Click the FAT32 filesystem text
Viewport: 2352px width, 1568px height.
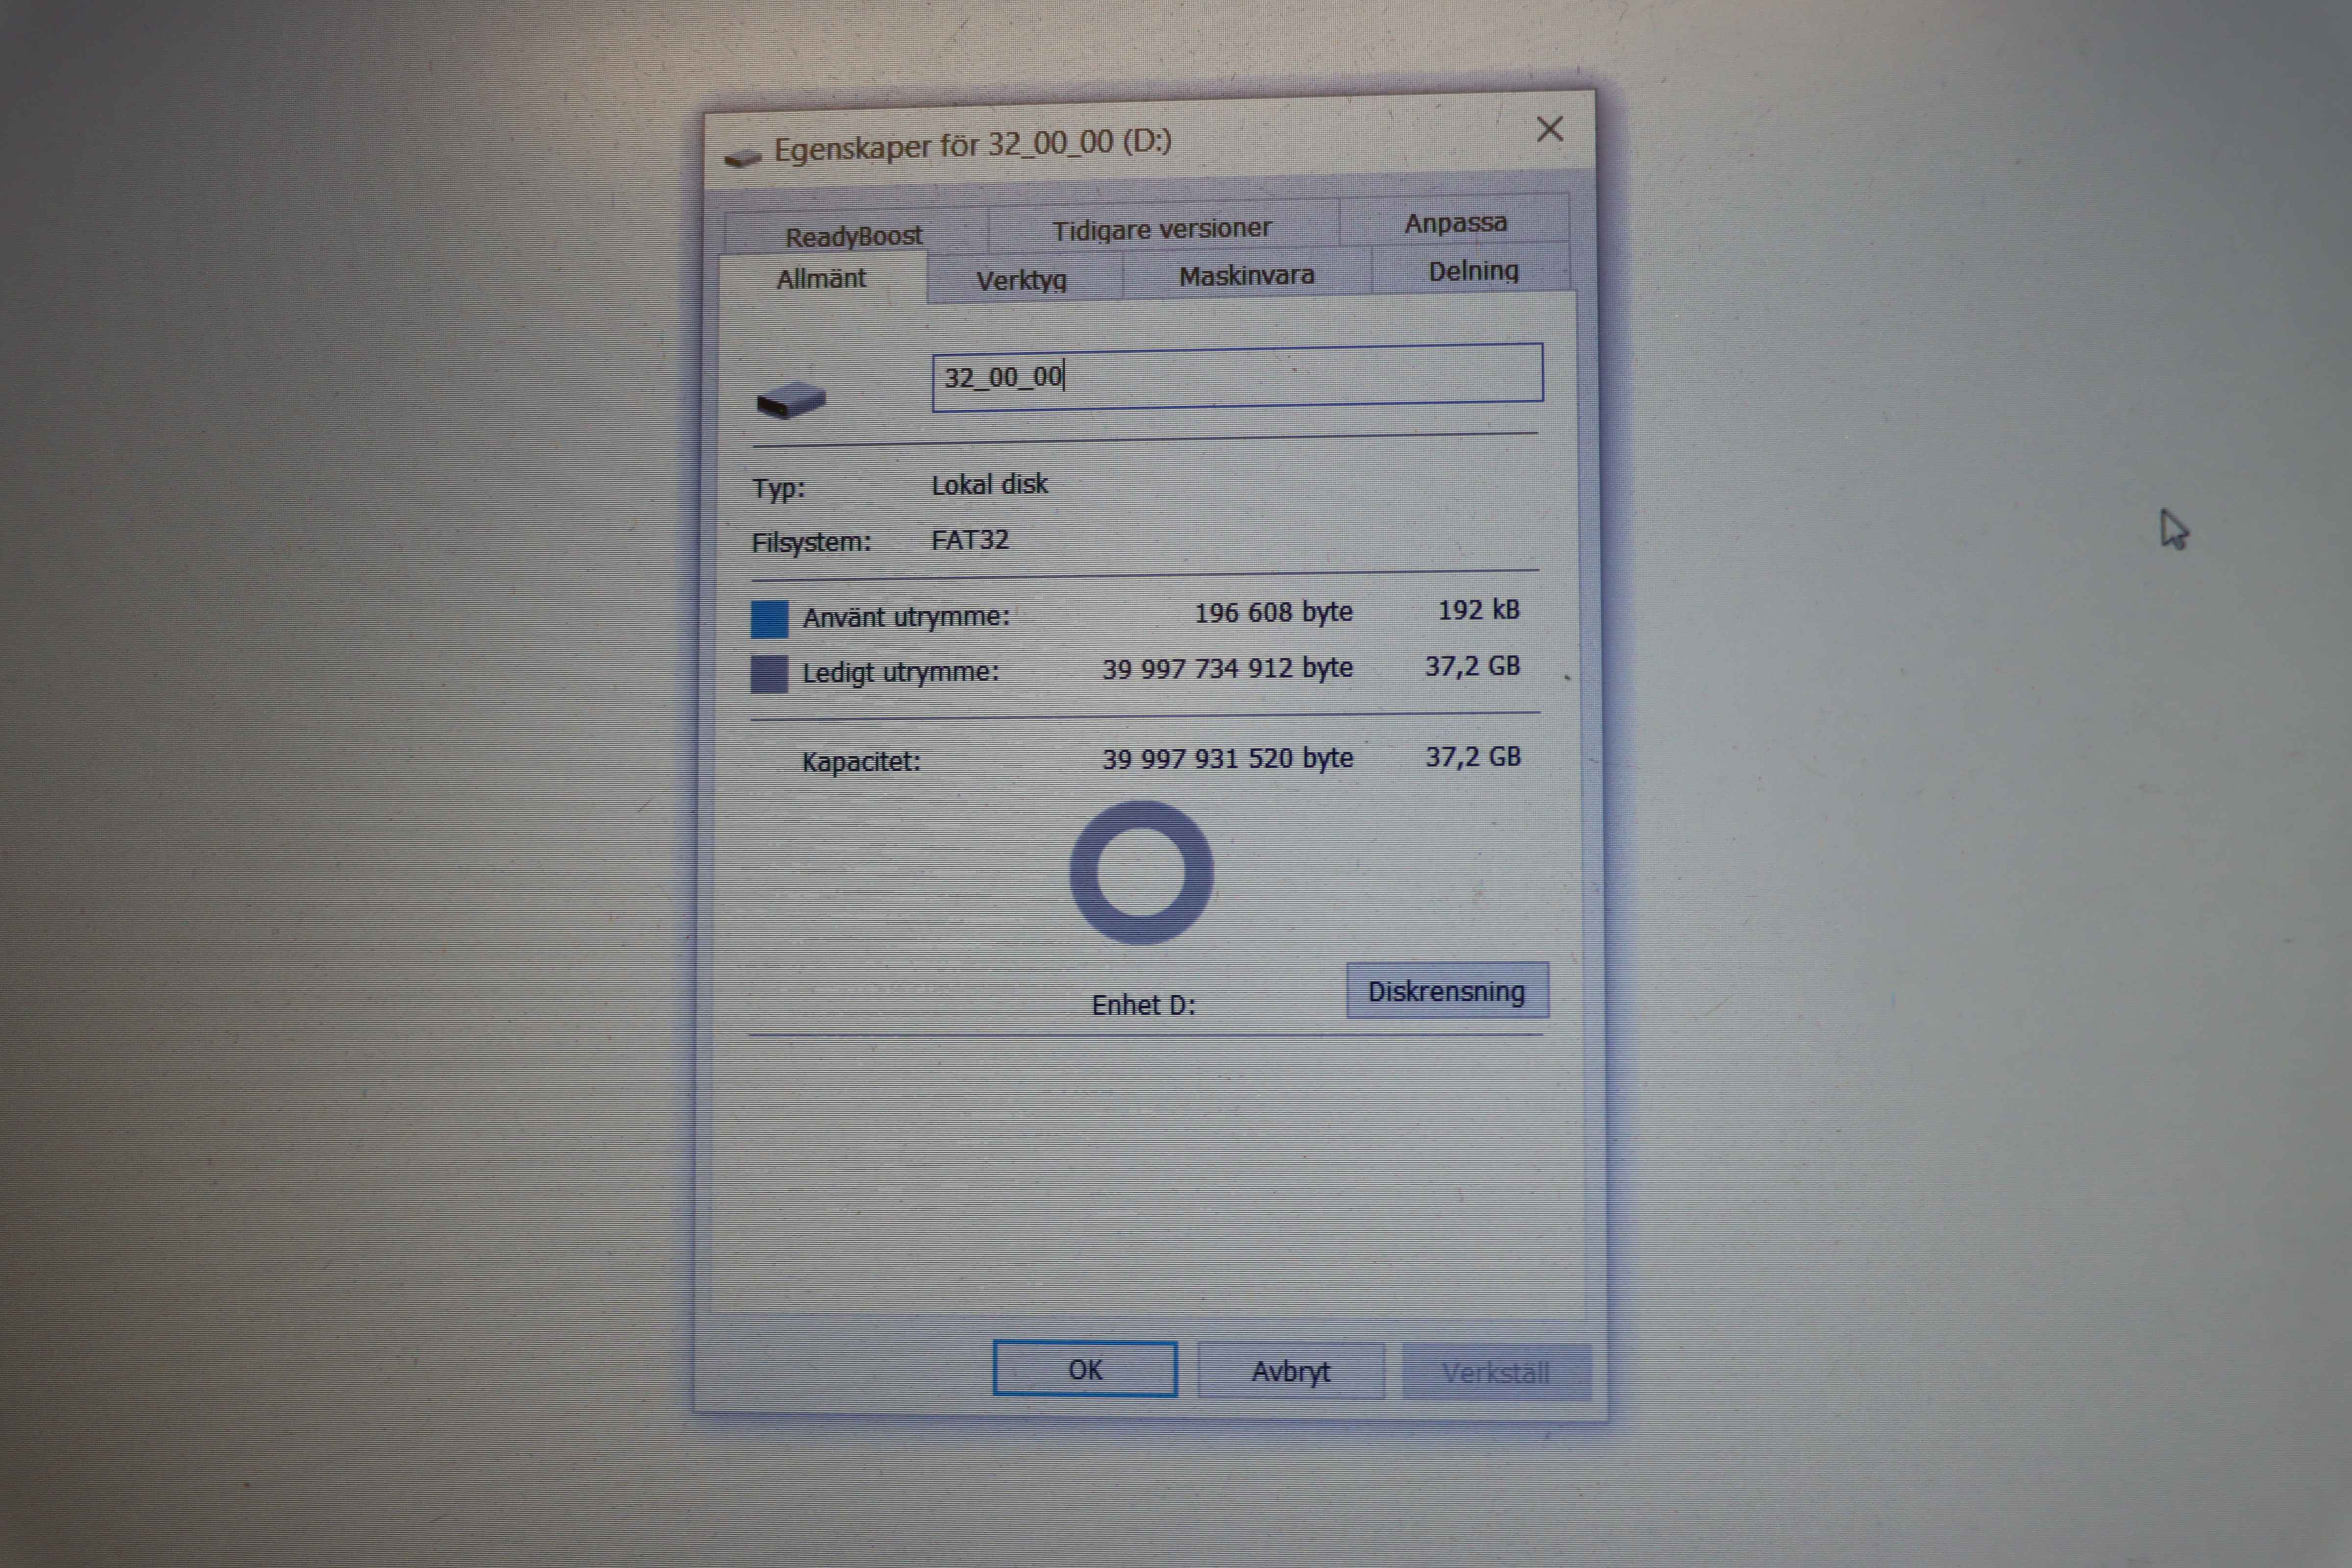(x=969, y=540)
